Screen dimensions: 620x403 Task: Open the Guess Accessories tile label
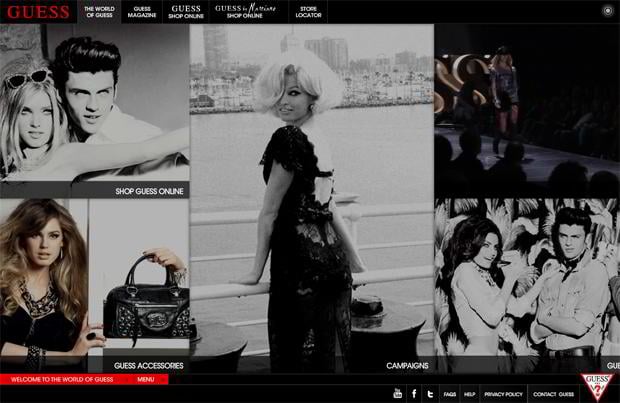pos(151,366)
